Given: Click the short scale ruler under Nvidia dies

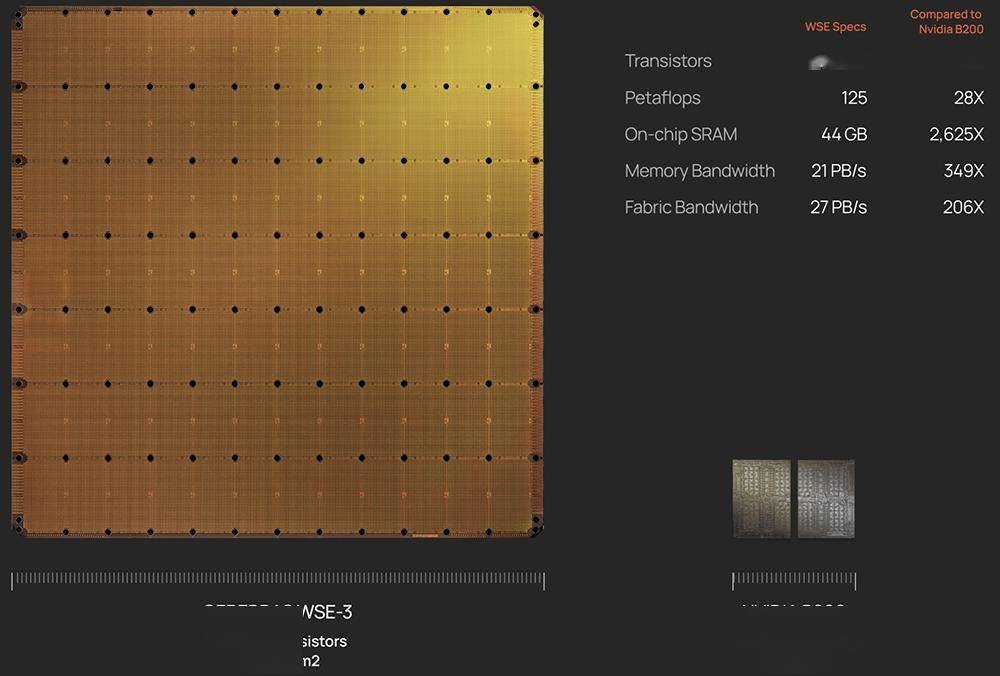Looking at the screenshot, I should 794,581.
